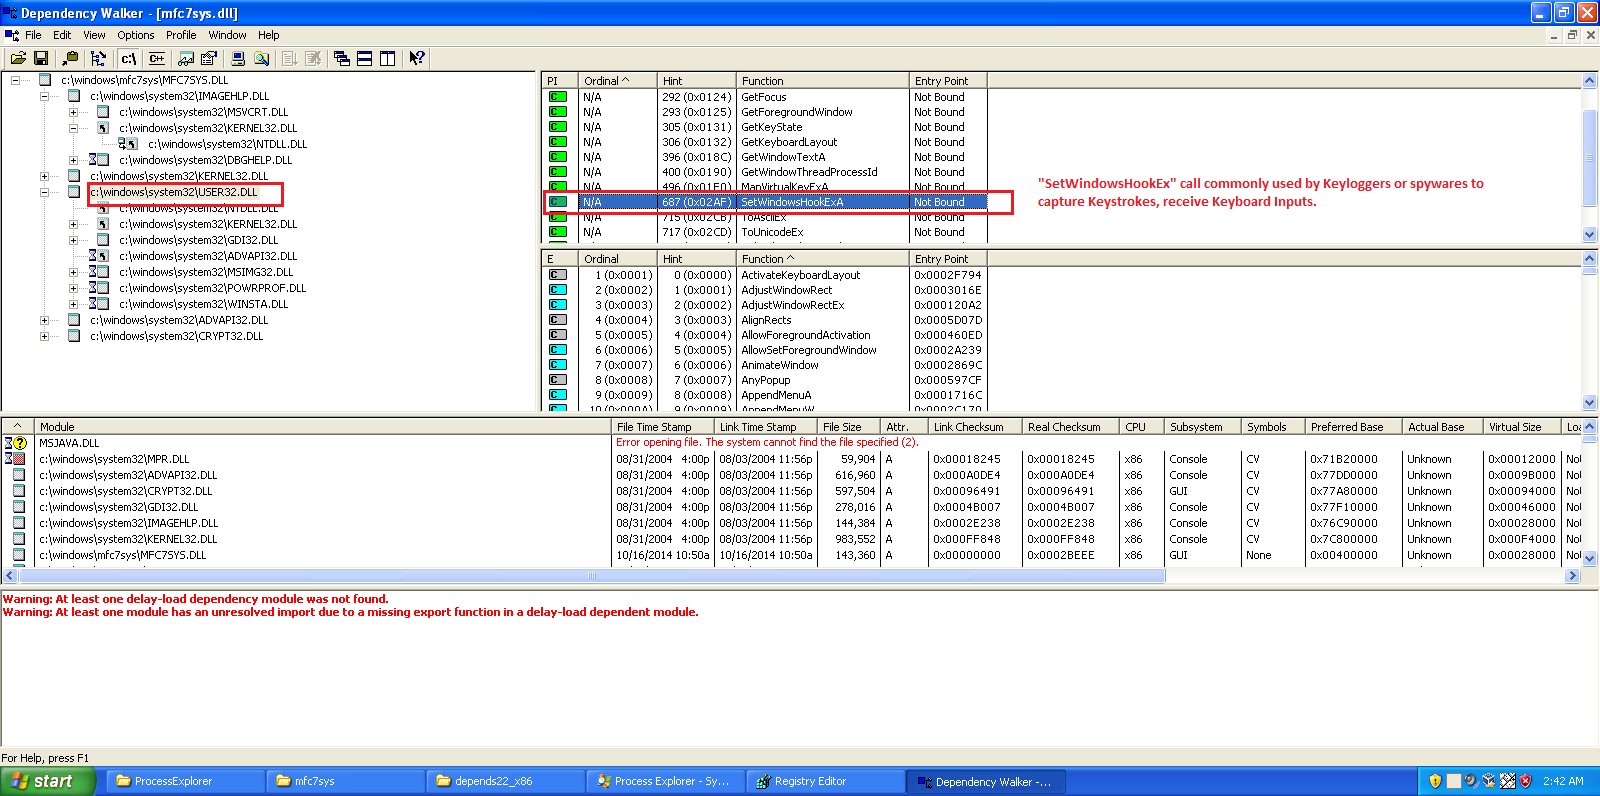Sort module list by File Time Stamp header
Viewport: 1600px width, 796px height.
pyautogui.click(x=662, y=427)
